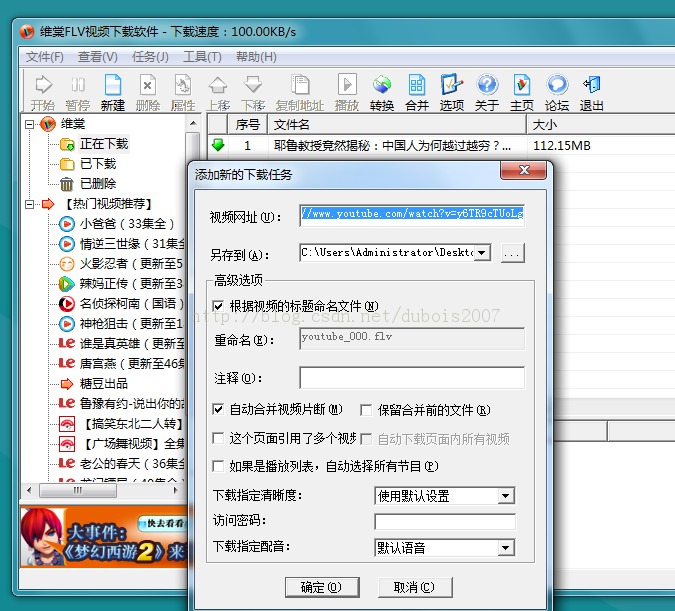Screen dimensions: 675x611
Task: Open Options (选项) from the toolbar
Action: click(452, 92)
